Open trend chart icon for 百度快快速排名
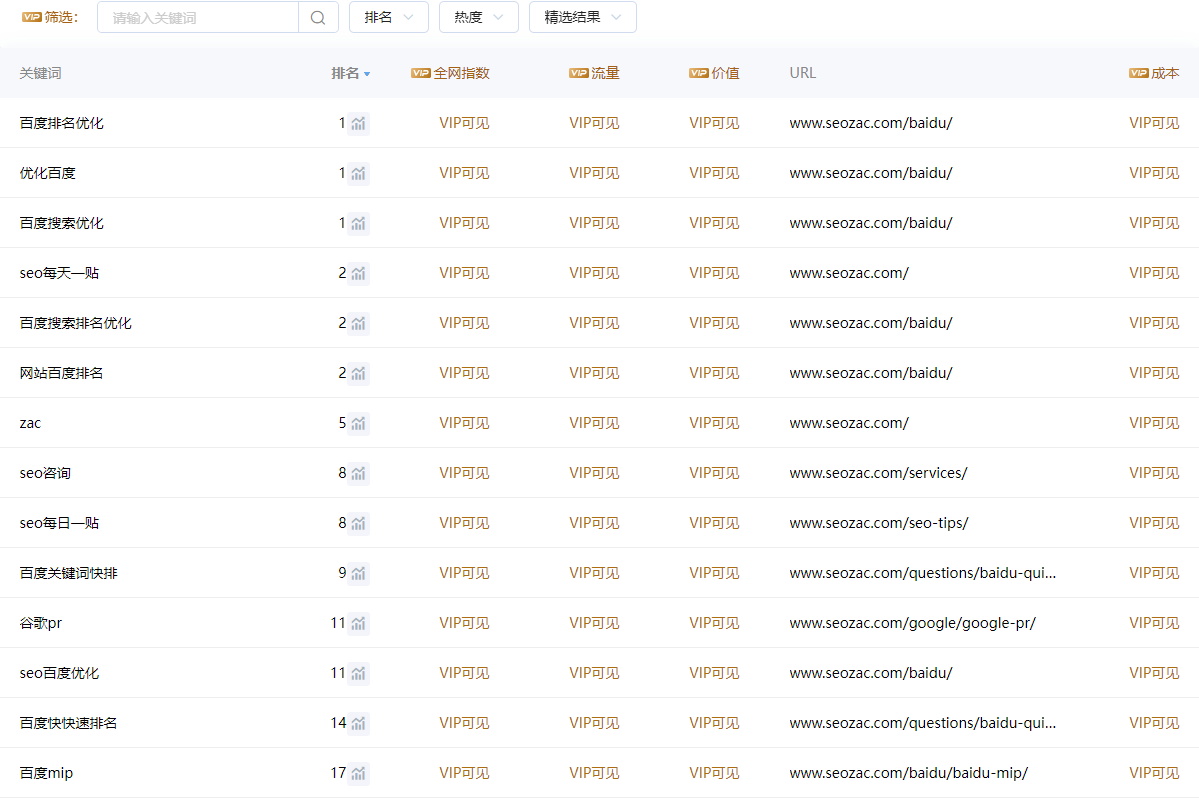The width and height of the screenshot is (1199, 801). point(358,723)
